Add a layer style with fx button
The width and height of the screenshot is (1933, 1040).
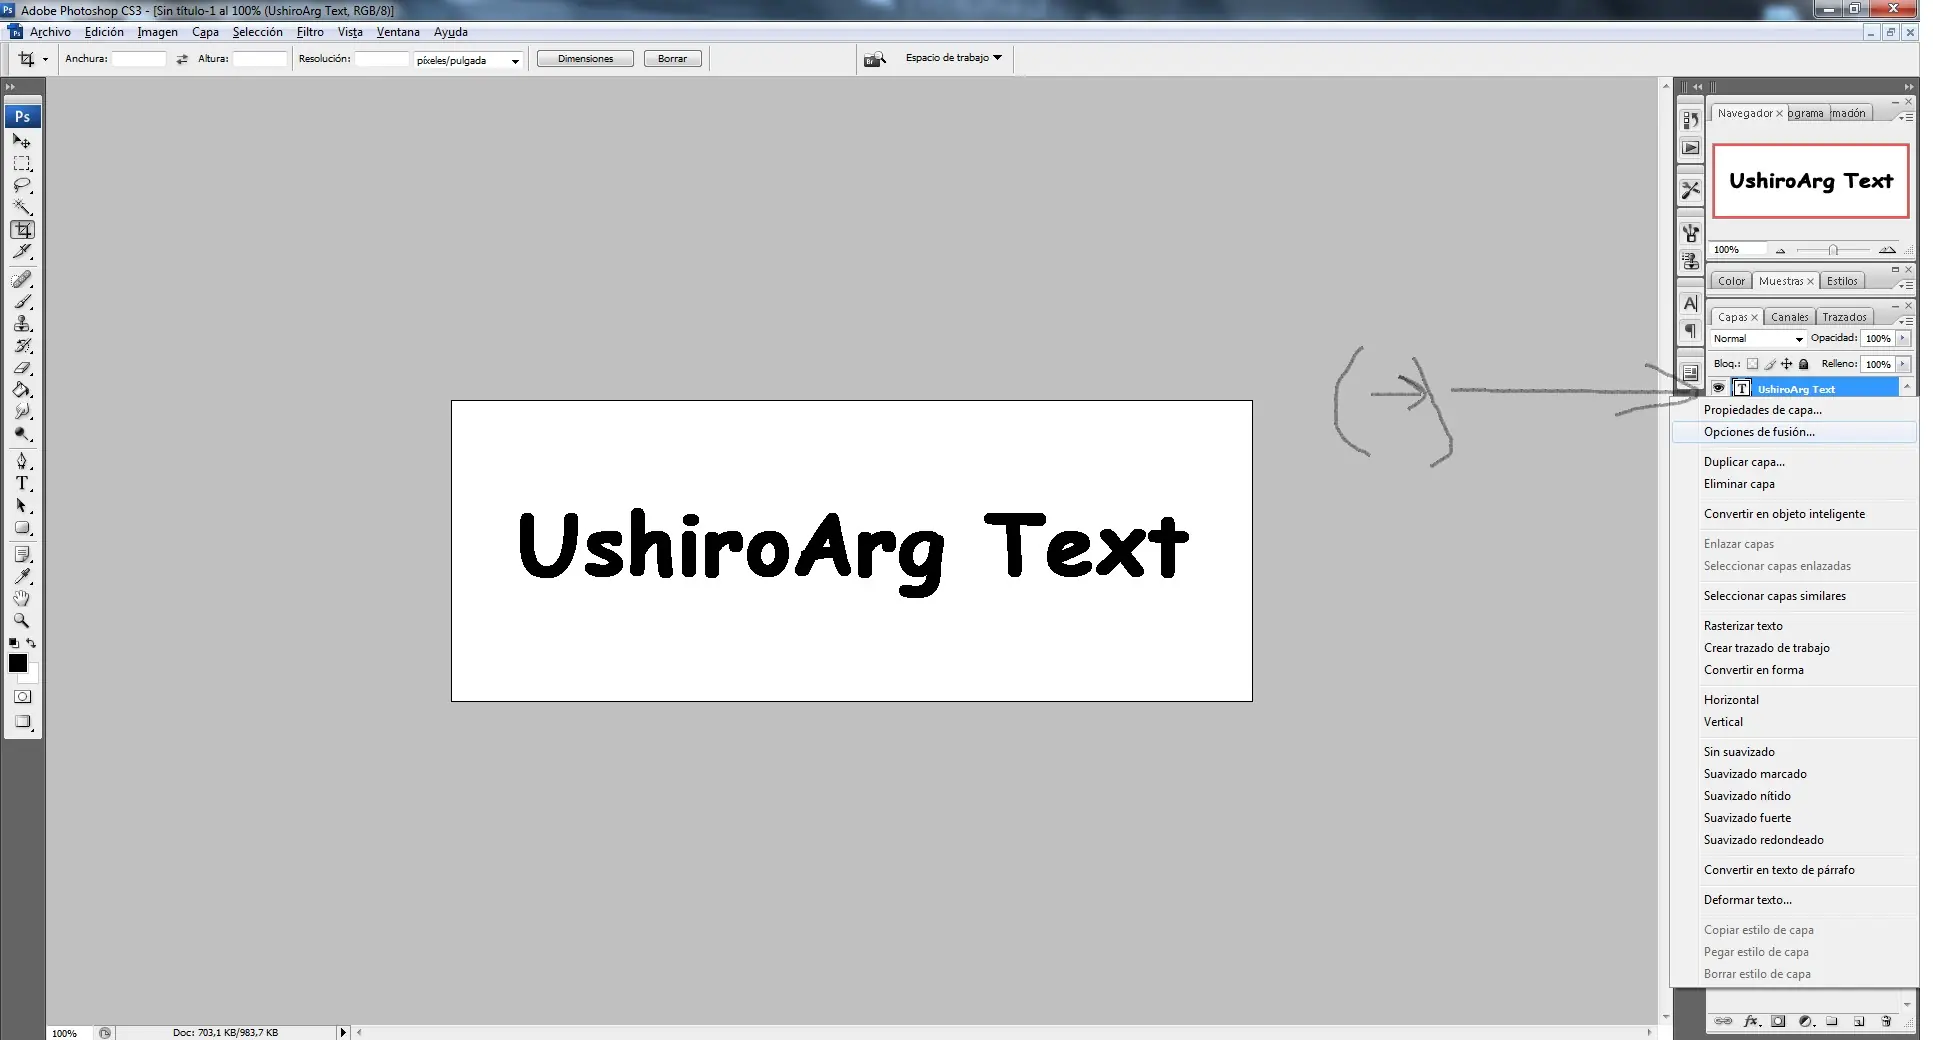point(1751,1021)
